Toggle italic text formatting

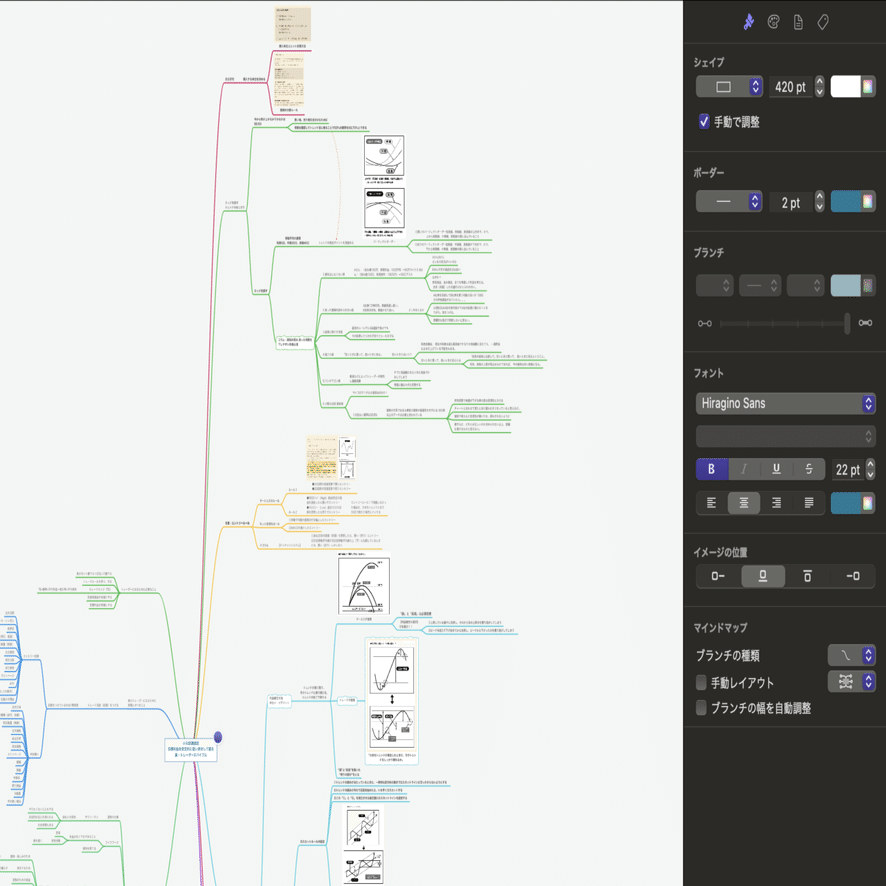coord(744,469)
